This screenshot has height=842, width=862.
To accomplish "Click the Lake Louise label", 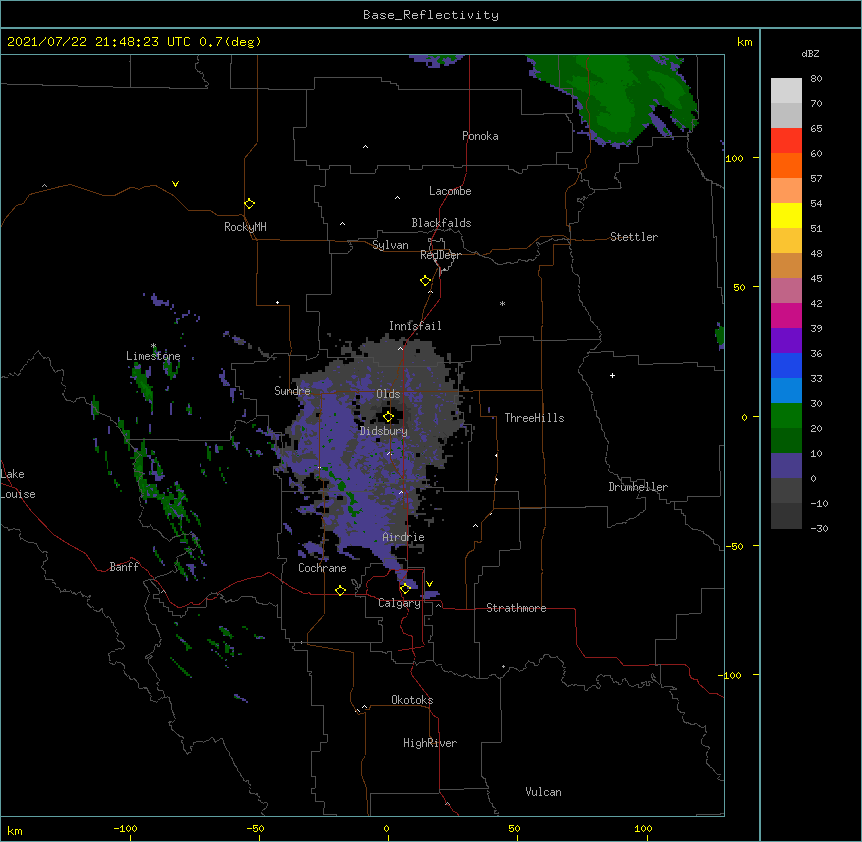I will 17,484.
